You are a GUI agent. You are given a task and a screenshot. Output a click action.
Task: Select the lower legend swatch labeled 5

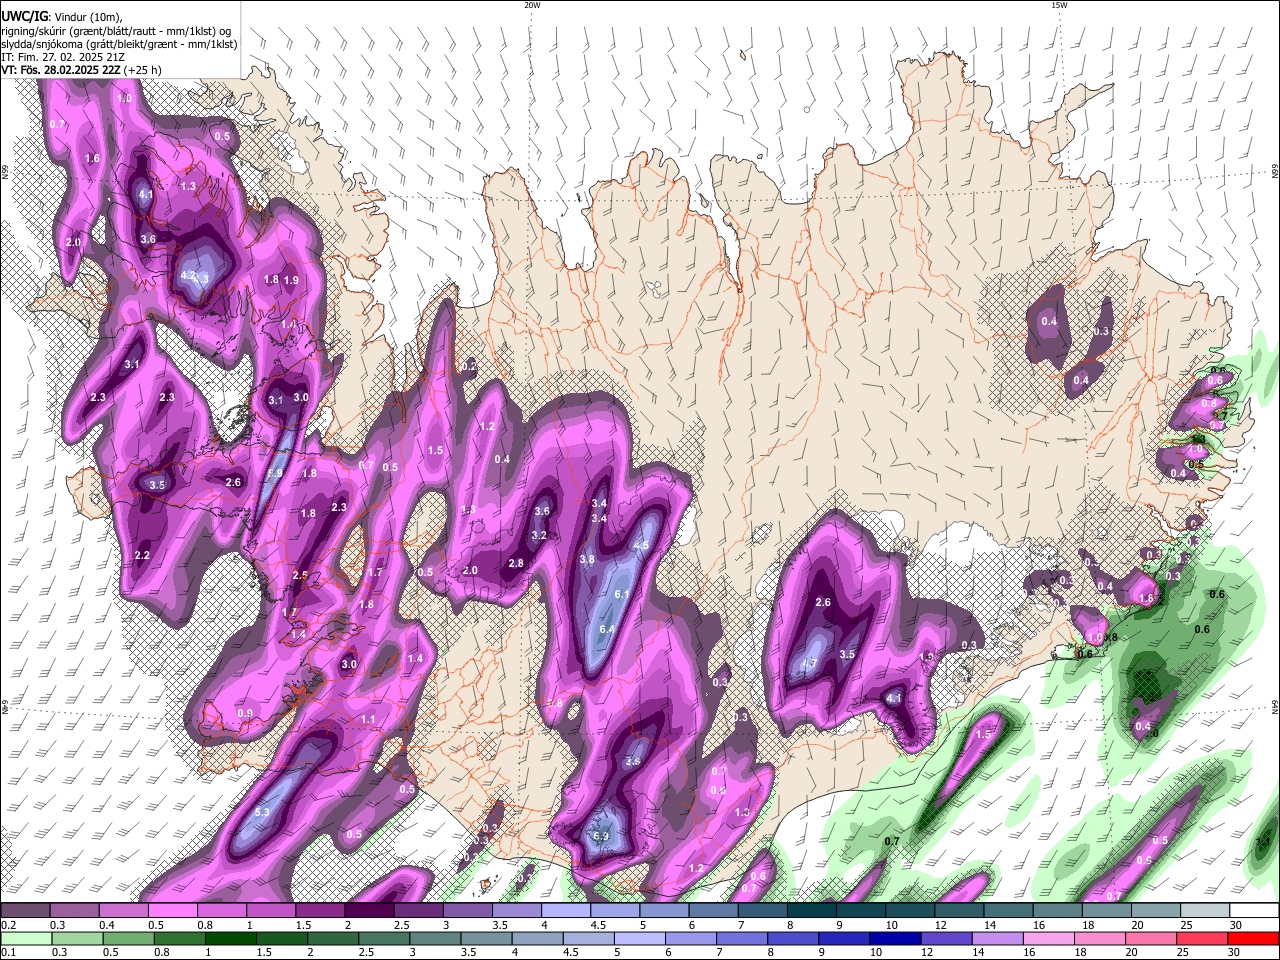pos(640,938)
